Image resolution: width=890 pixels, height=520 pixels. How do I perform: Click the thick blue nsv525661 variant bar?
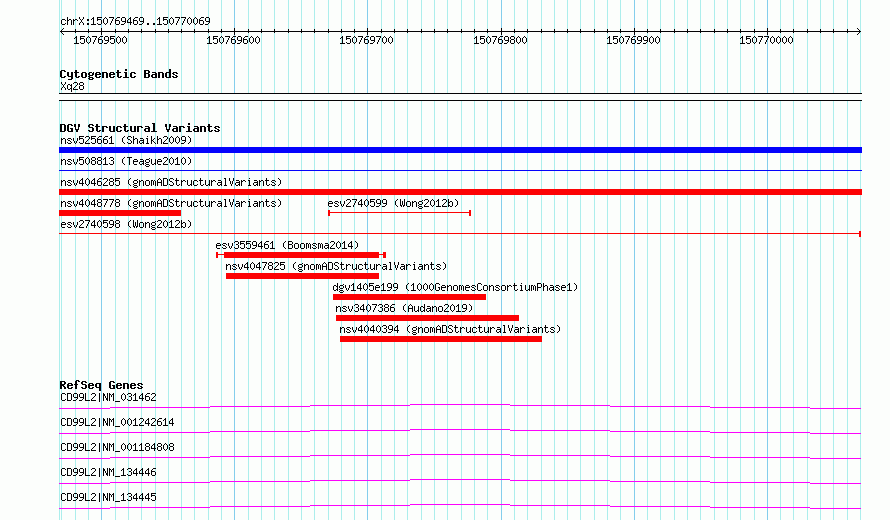point(460,150)
